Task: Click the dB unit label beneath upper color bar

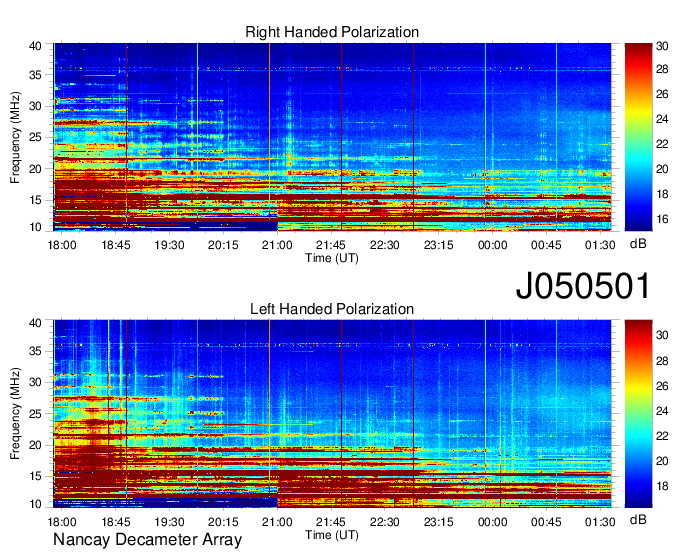Action: click(x=638, y=244)
